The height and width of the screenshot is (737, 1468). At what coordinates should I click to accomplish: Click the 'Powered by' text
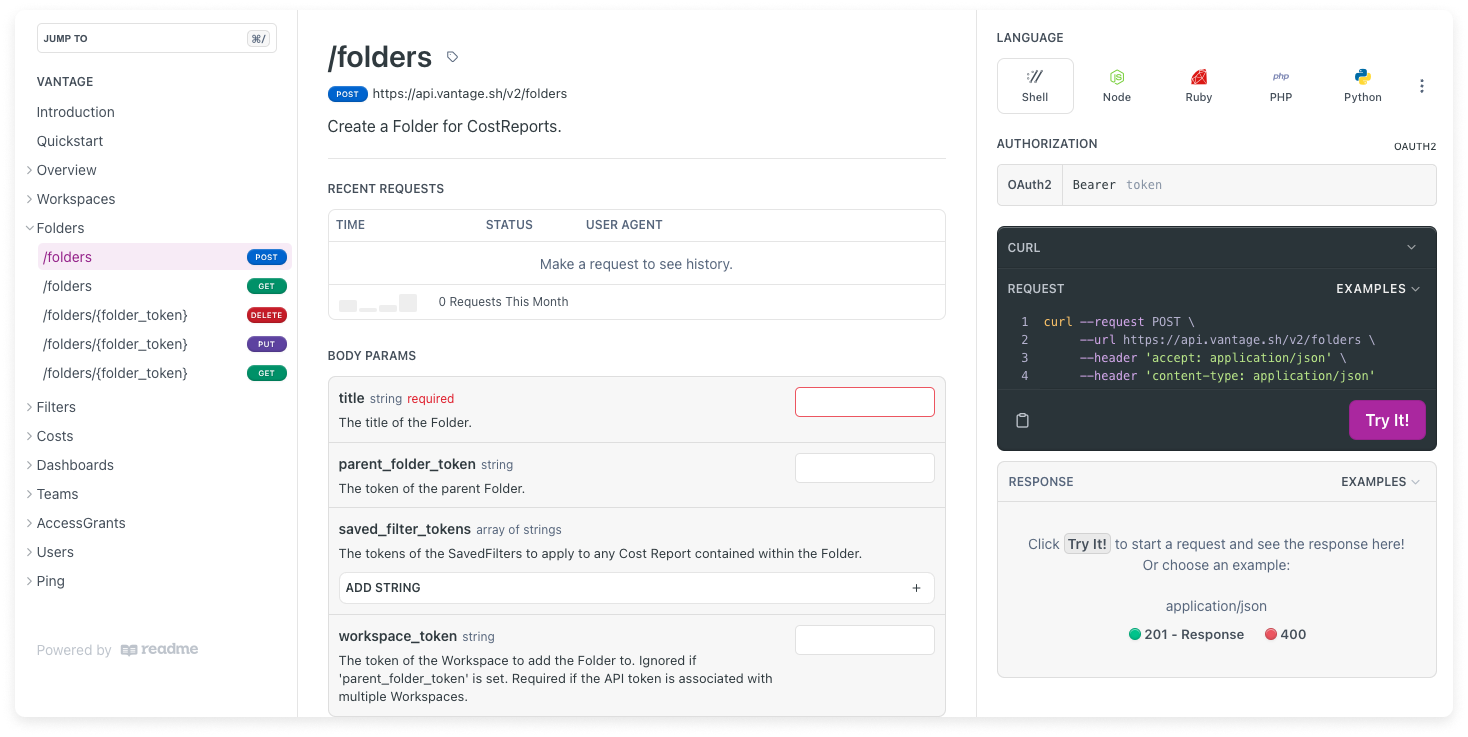coord(74,650)
